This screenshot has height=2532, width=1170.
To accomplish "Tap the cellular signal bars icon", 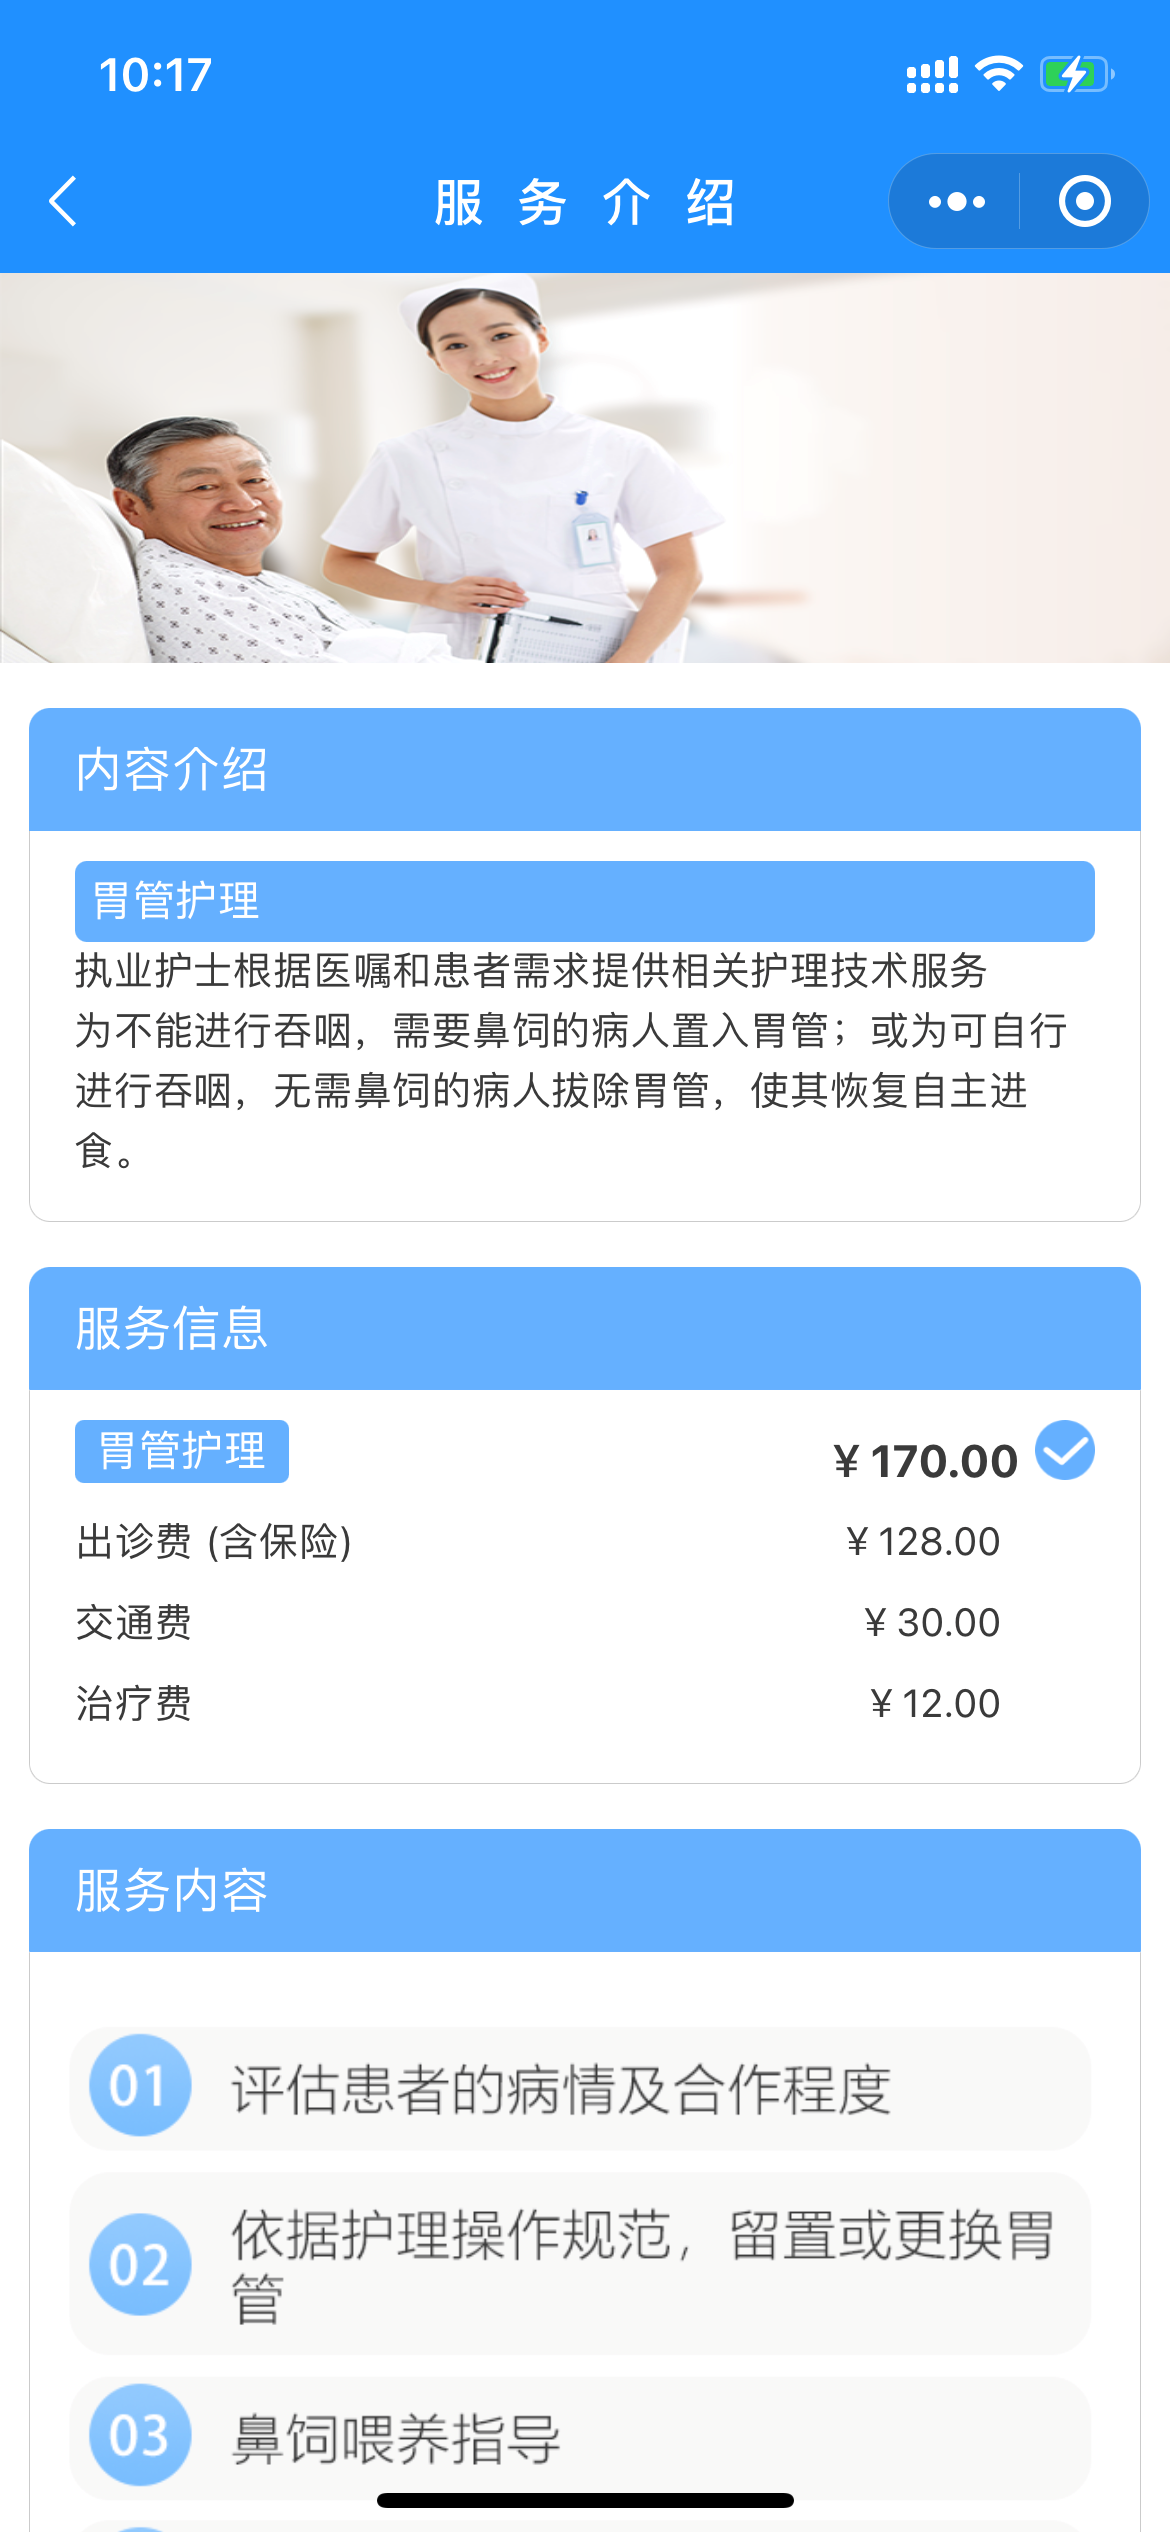I will pos(932,75).
